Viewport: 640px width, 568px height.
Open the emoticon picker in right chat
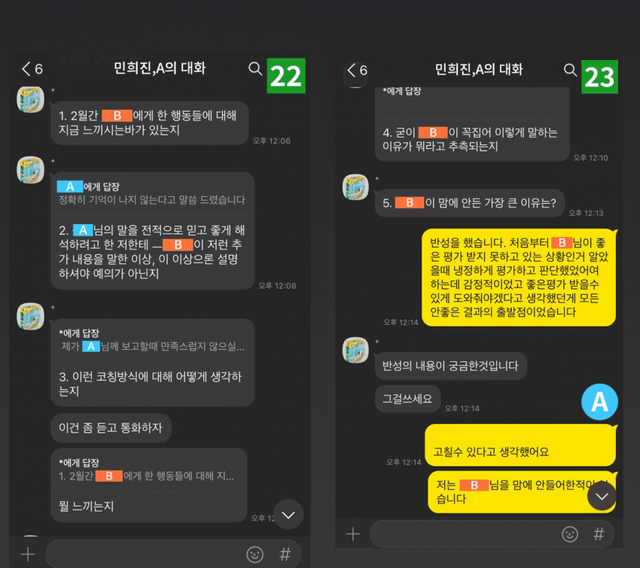click(570, 534)
